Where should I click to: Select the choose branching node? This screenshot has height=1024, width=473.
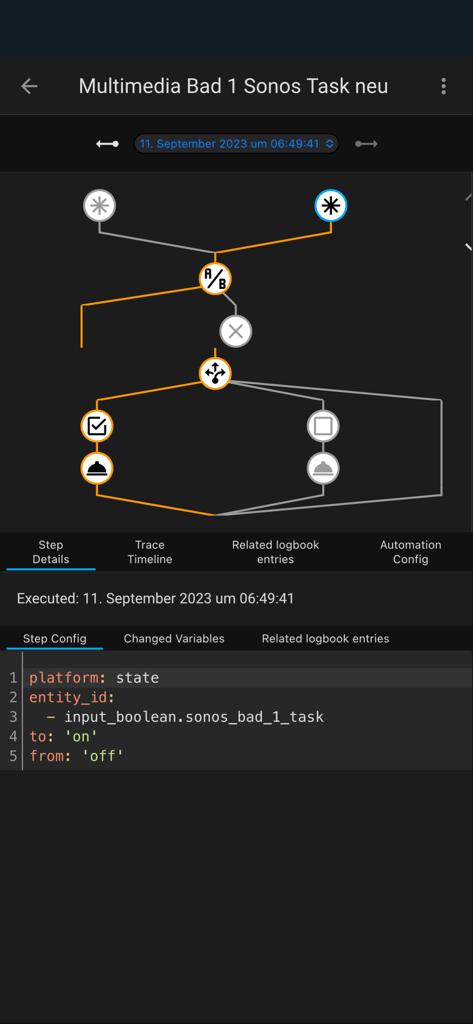click(x=215, y=374)
